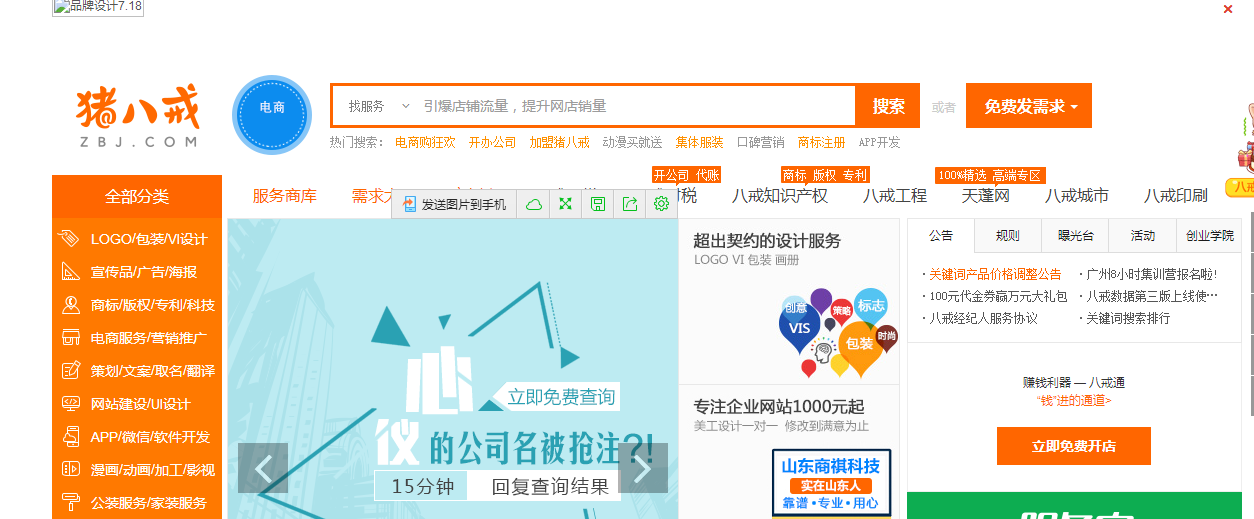Viewport: 1254px width, 519px height.
Task: Switch to the 规则 tab
Action: point(1008,236)
